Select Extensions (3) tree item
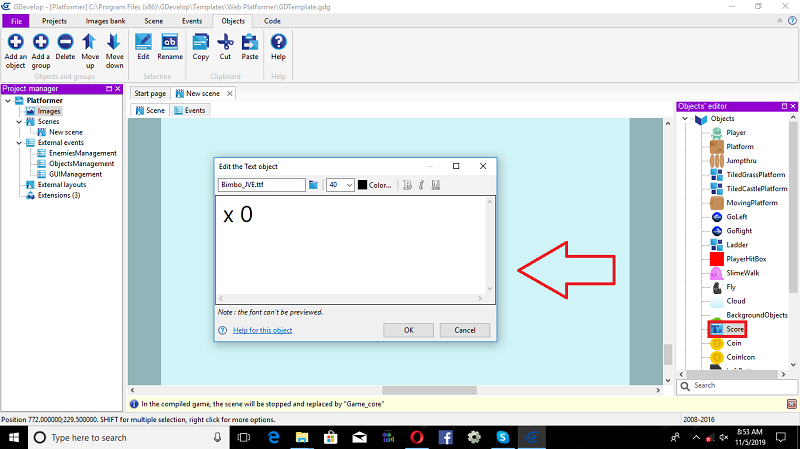800x449 pixels. click(x=59, y=195)
